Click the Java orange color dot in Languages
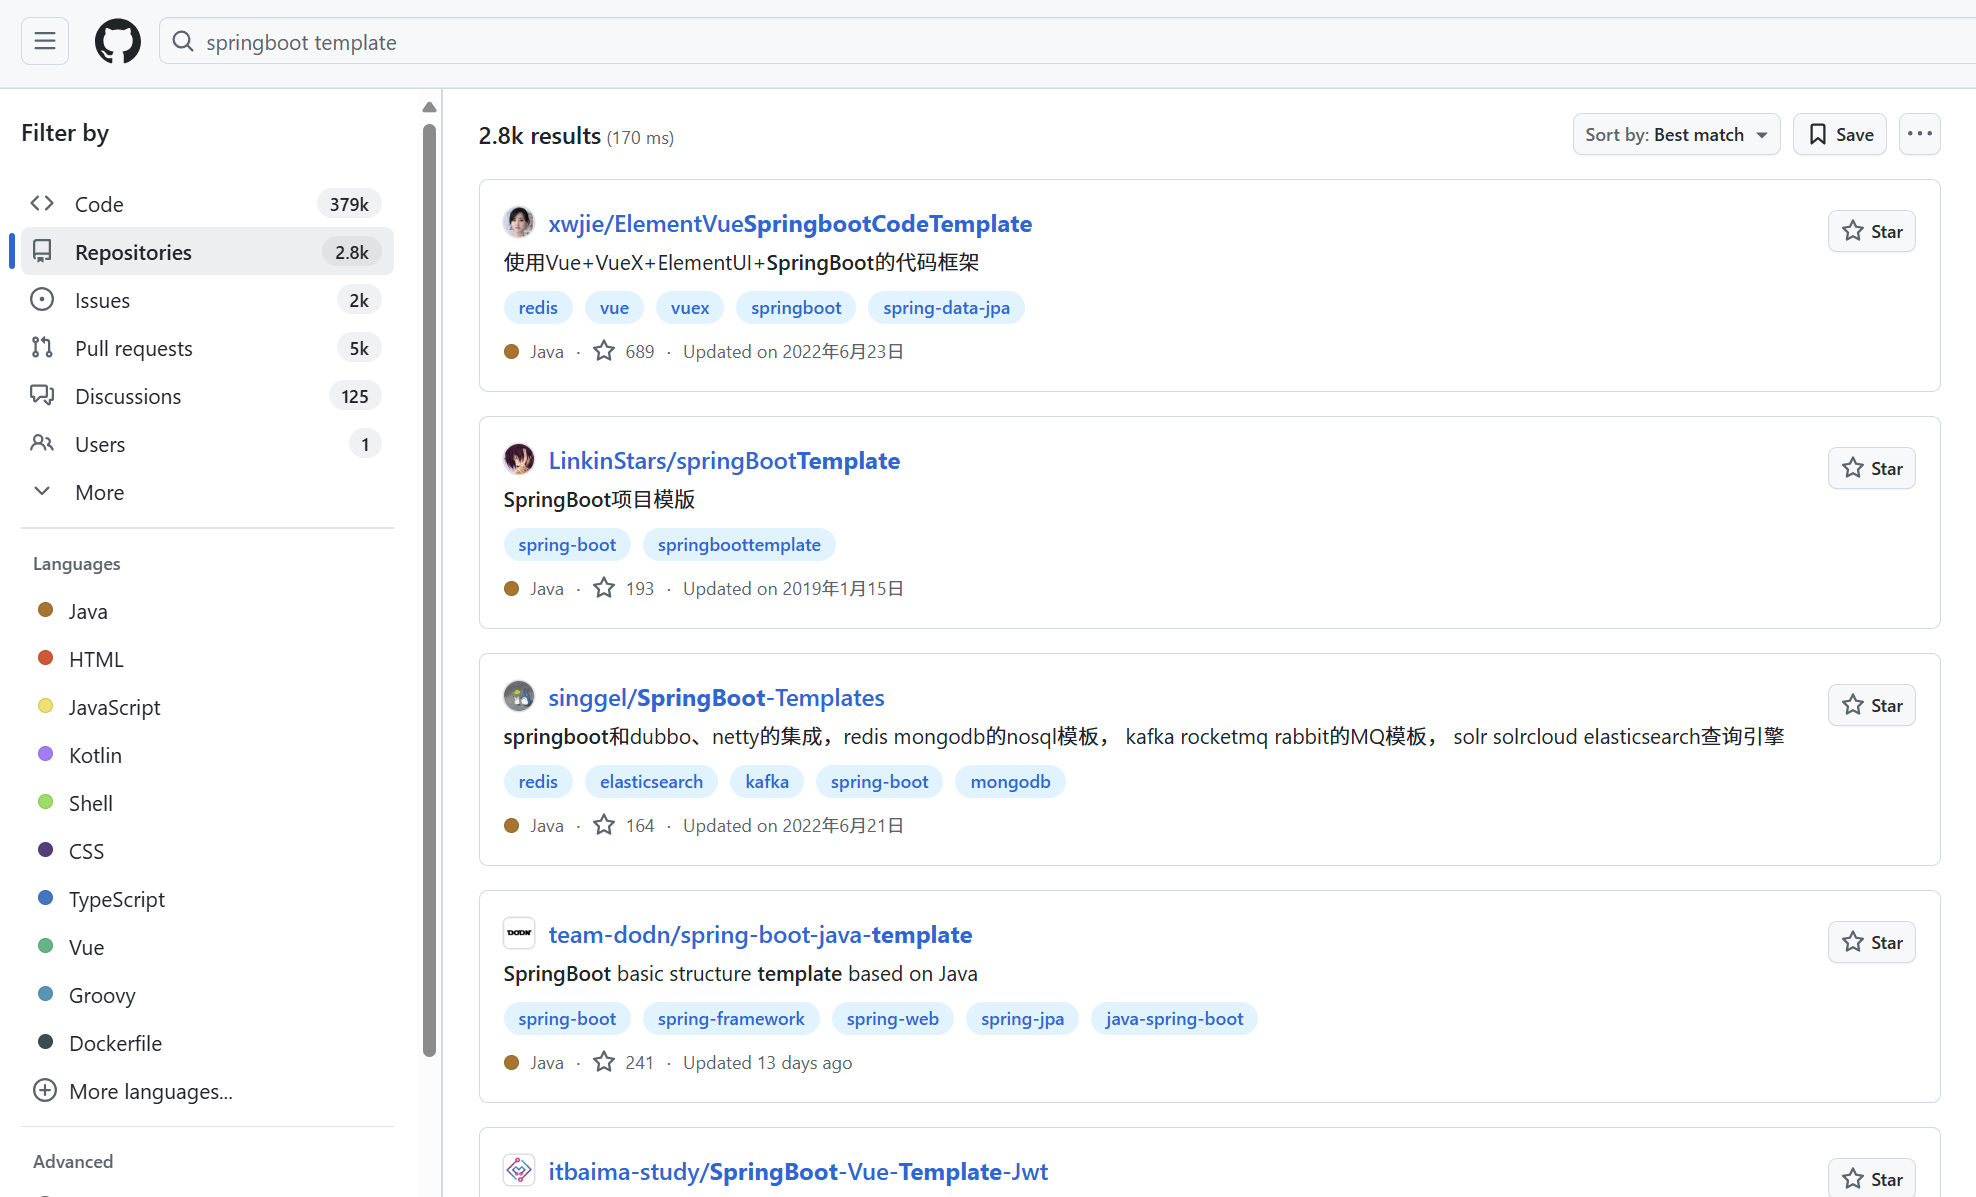 pos(45,610)
